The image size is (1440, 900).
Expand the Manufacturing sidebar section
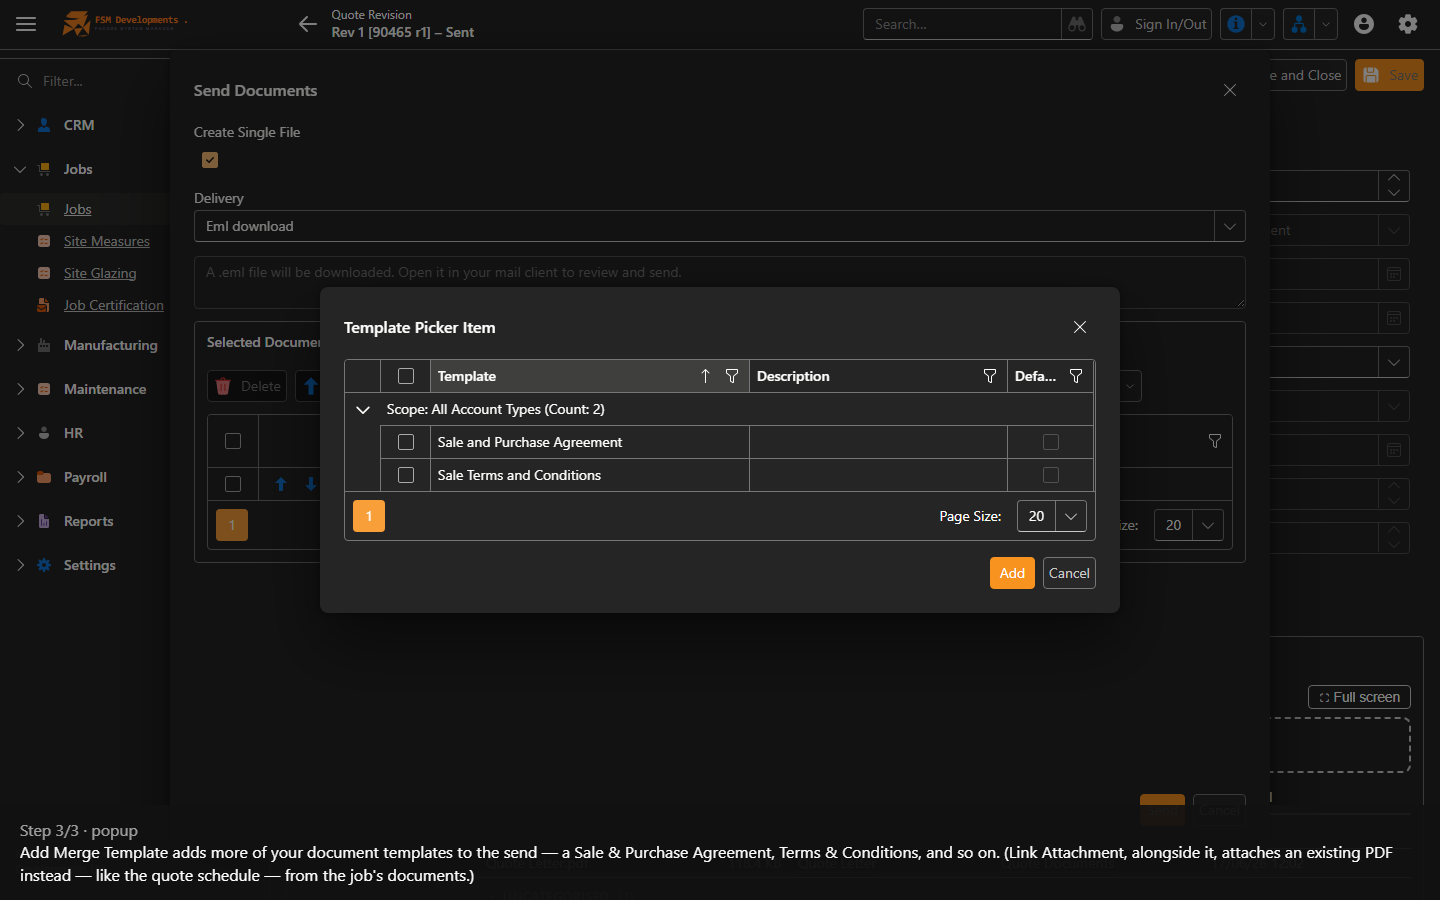(x=20, y=345)
